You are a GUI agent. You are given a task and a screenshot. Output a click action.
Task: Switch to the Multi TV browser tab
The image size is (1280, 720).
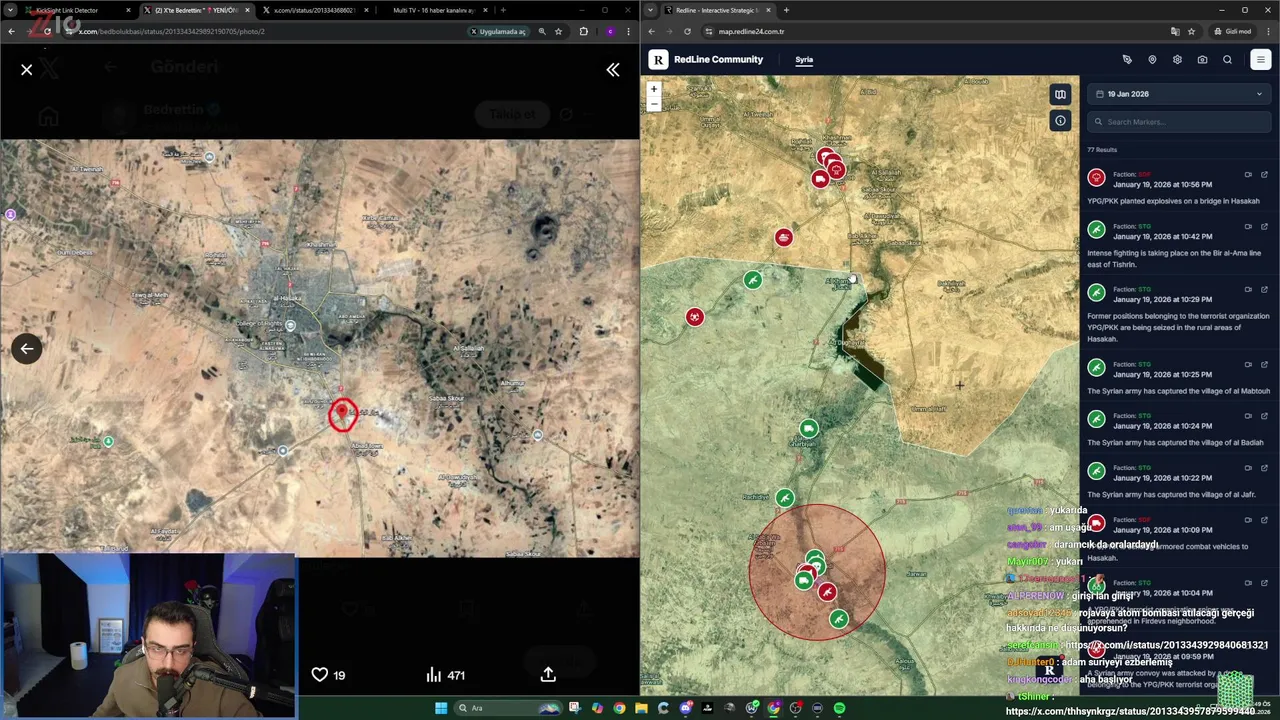click(433, 10)
